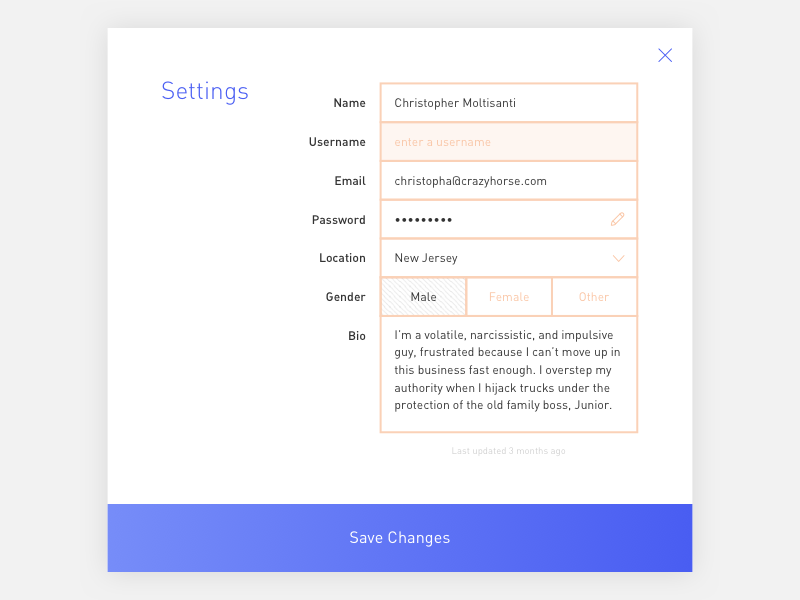The image size is (800, 600).
Task: Click the Save Changes button
Action: (400, 538)
